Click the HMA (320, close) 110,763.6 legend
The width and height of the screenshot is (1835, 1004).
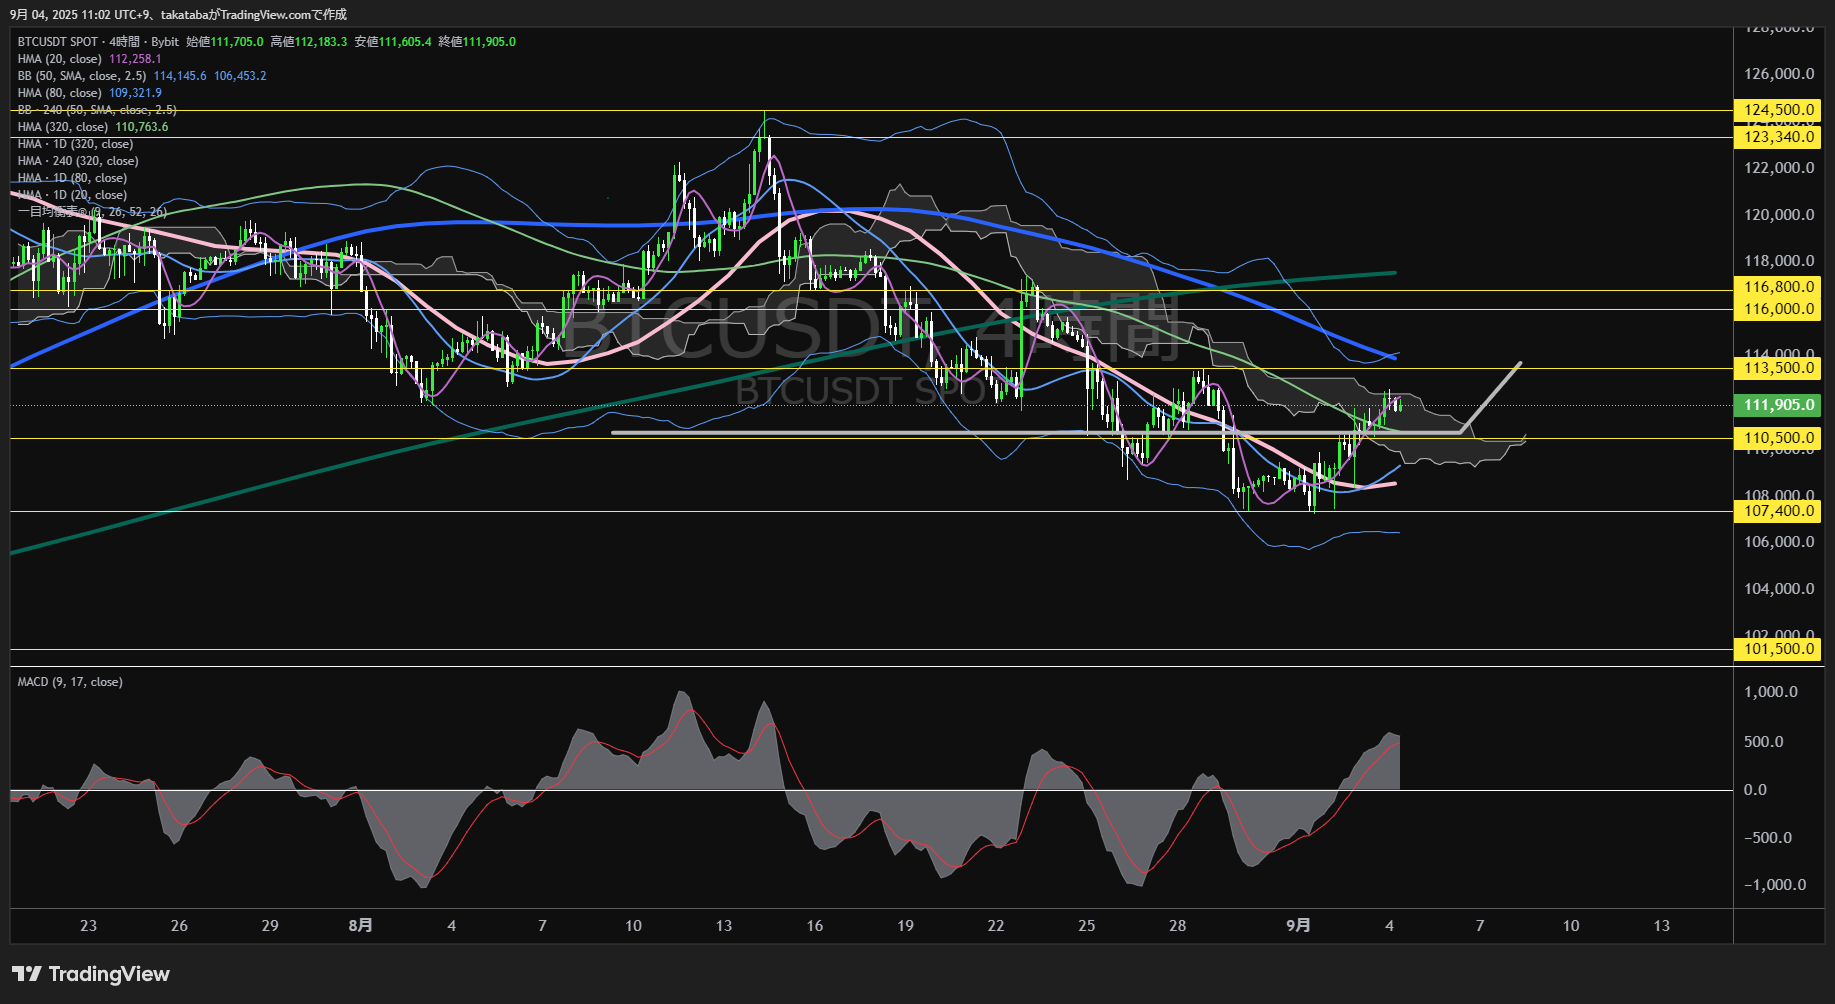(93, 127)
